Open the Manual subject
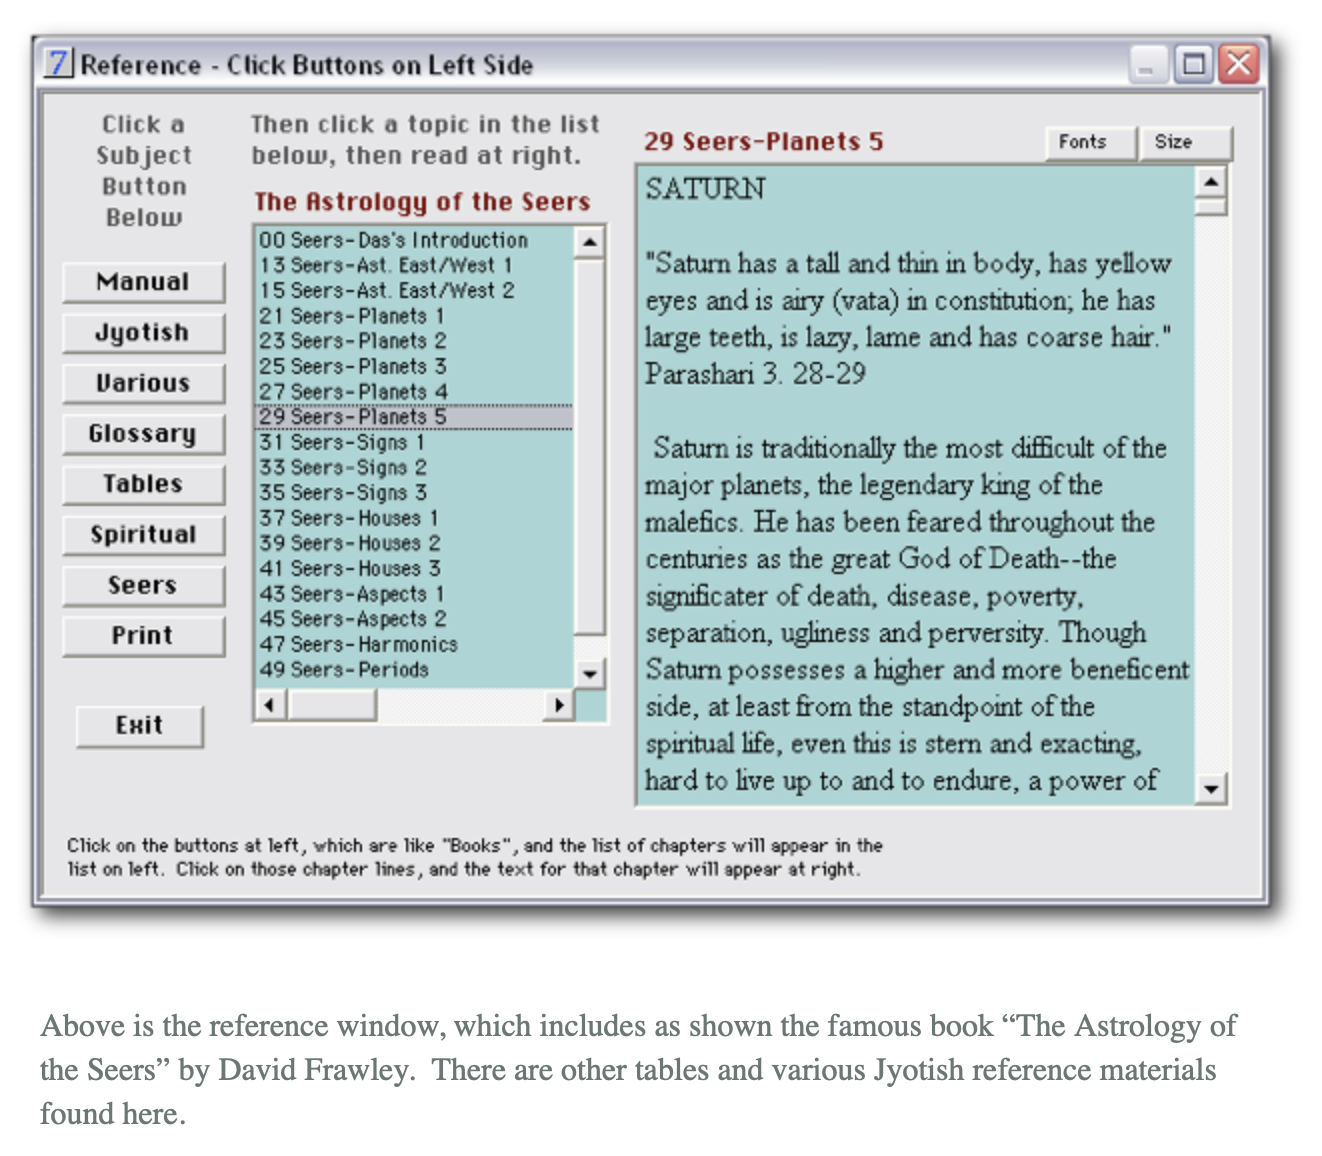The height and width of the screenshot is (1156, 1322). pos(143,282)
